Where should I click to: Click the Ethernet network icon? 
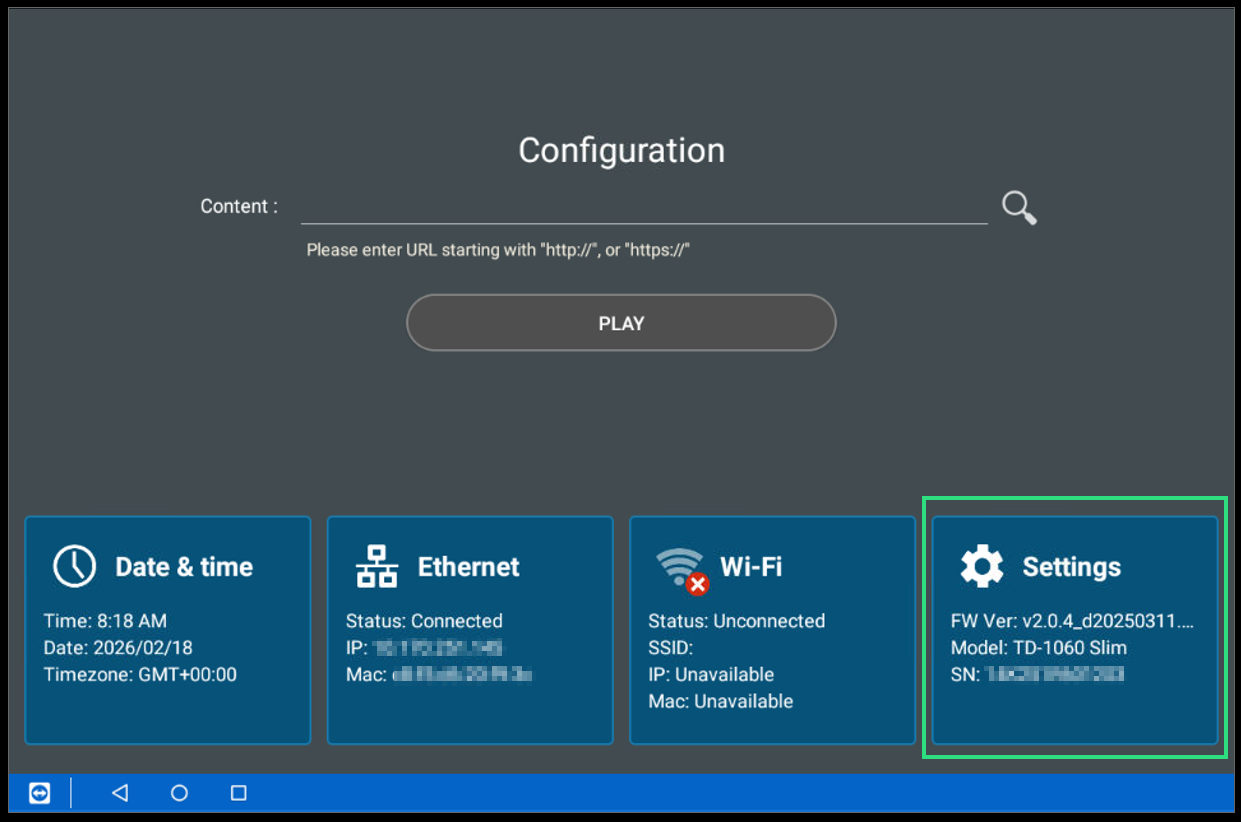tap(376, 566)
